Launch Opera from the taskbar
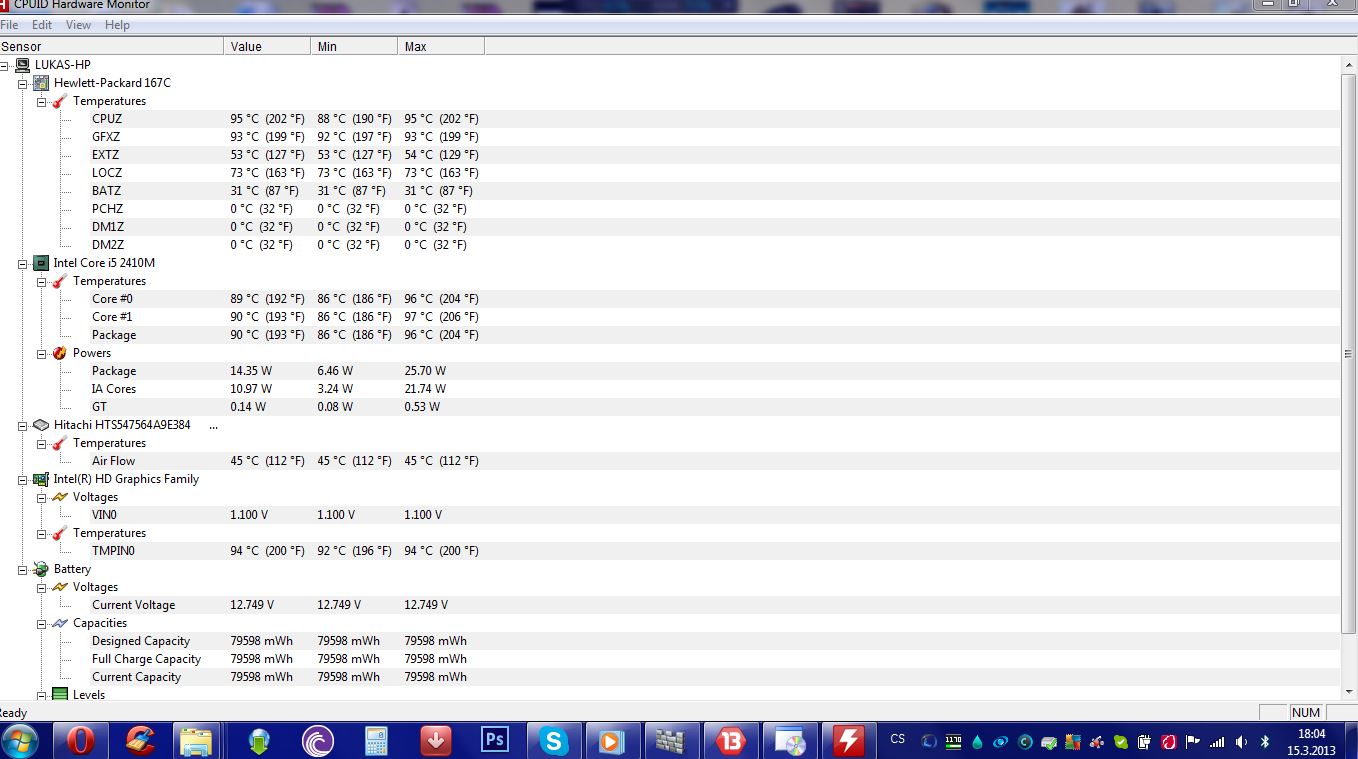Image resolution: width=1358 pixels, height=759 pixels. (80, 741)
